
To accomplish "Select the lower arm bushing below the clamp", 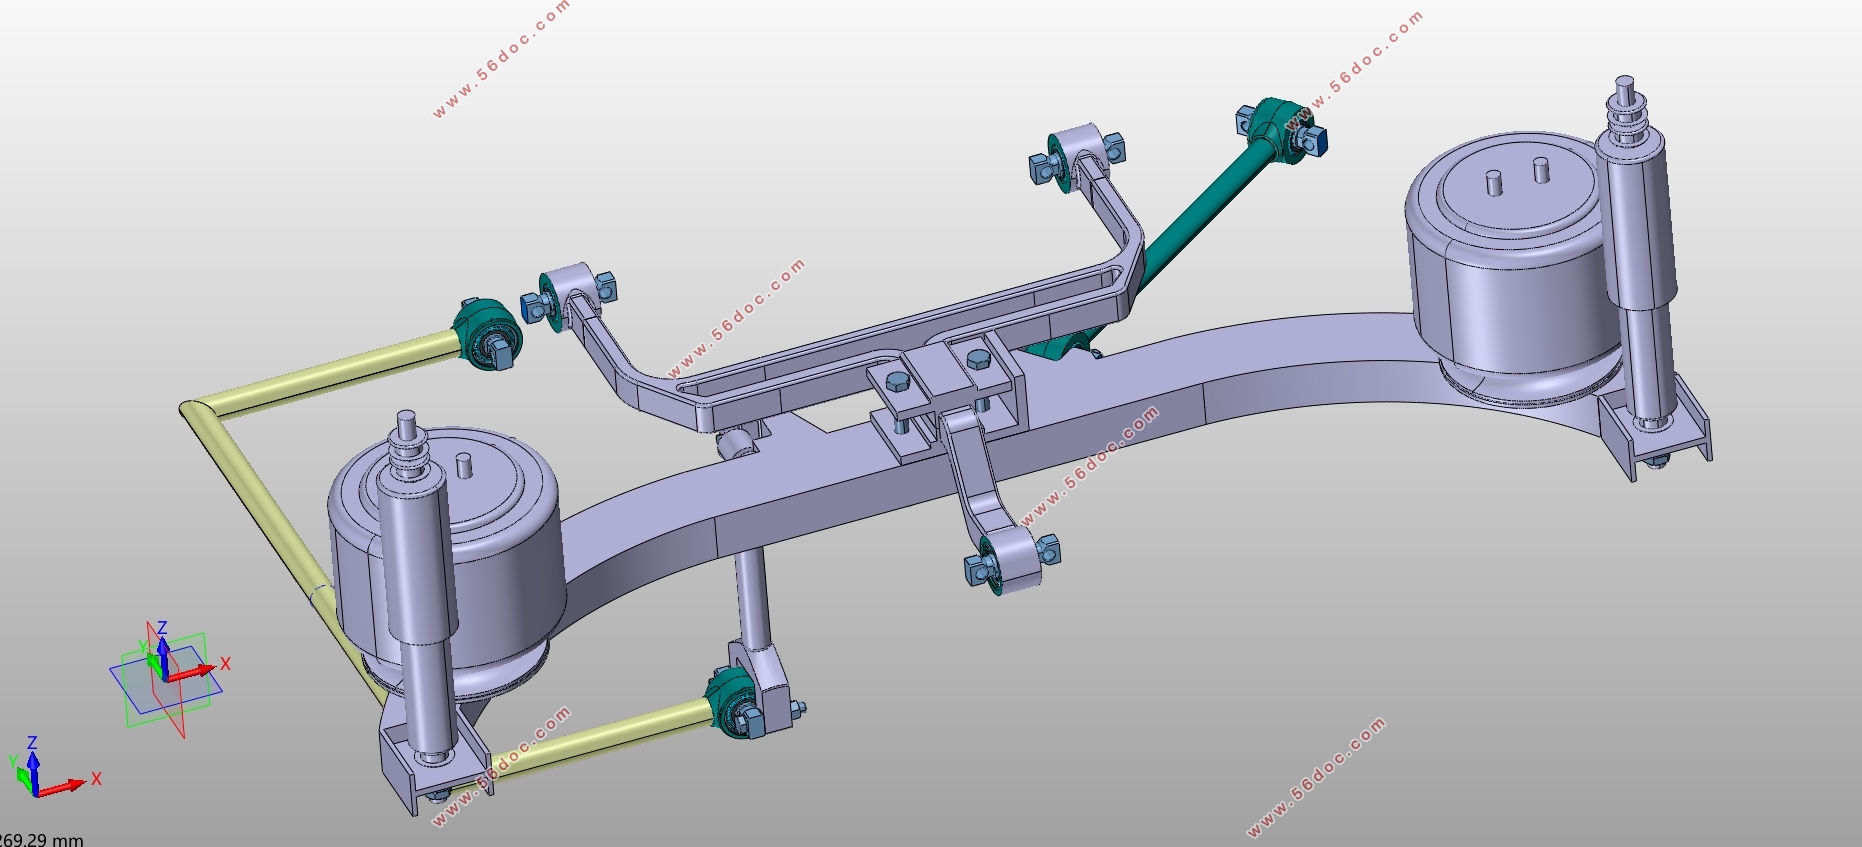I will (x=1012, y=563).
